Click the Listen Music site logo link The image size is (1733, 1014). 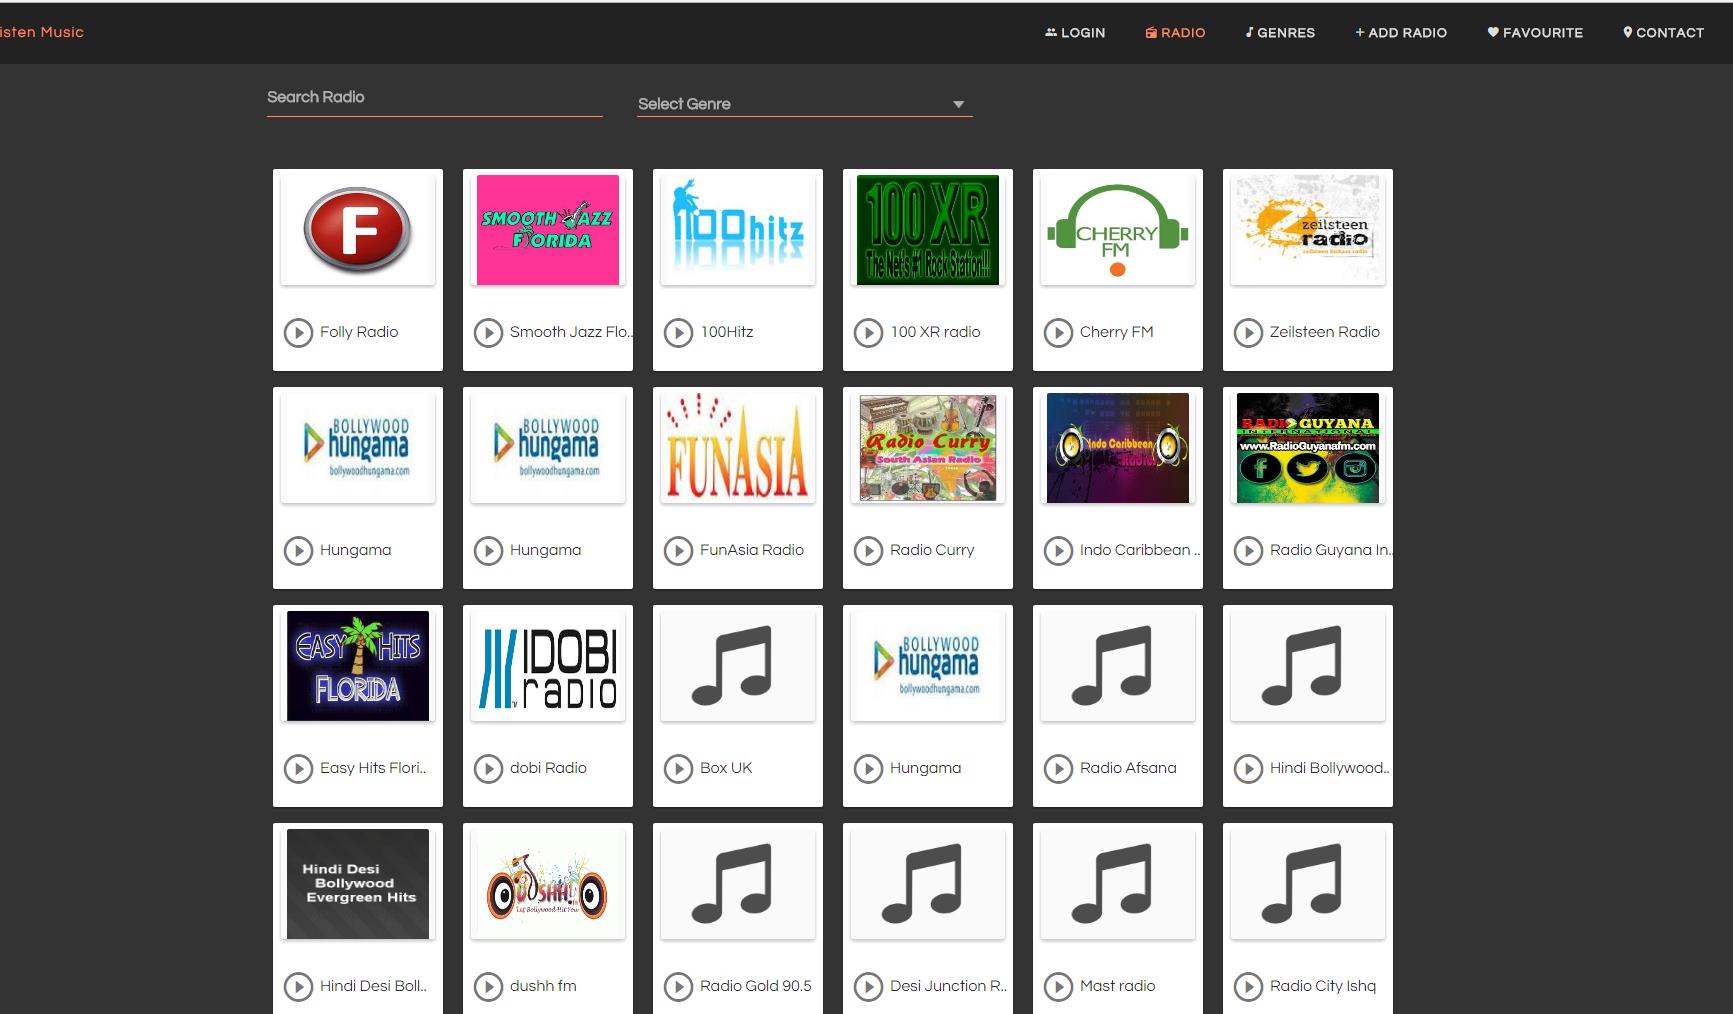pyautogui.click(x=40, y=32)
